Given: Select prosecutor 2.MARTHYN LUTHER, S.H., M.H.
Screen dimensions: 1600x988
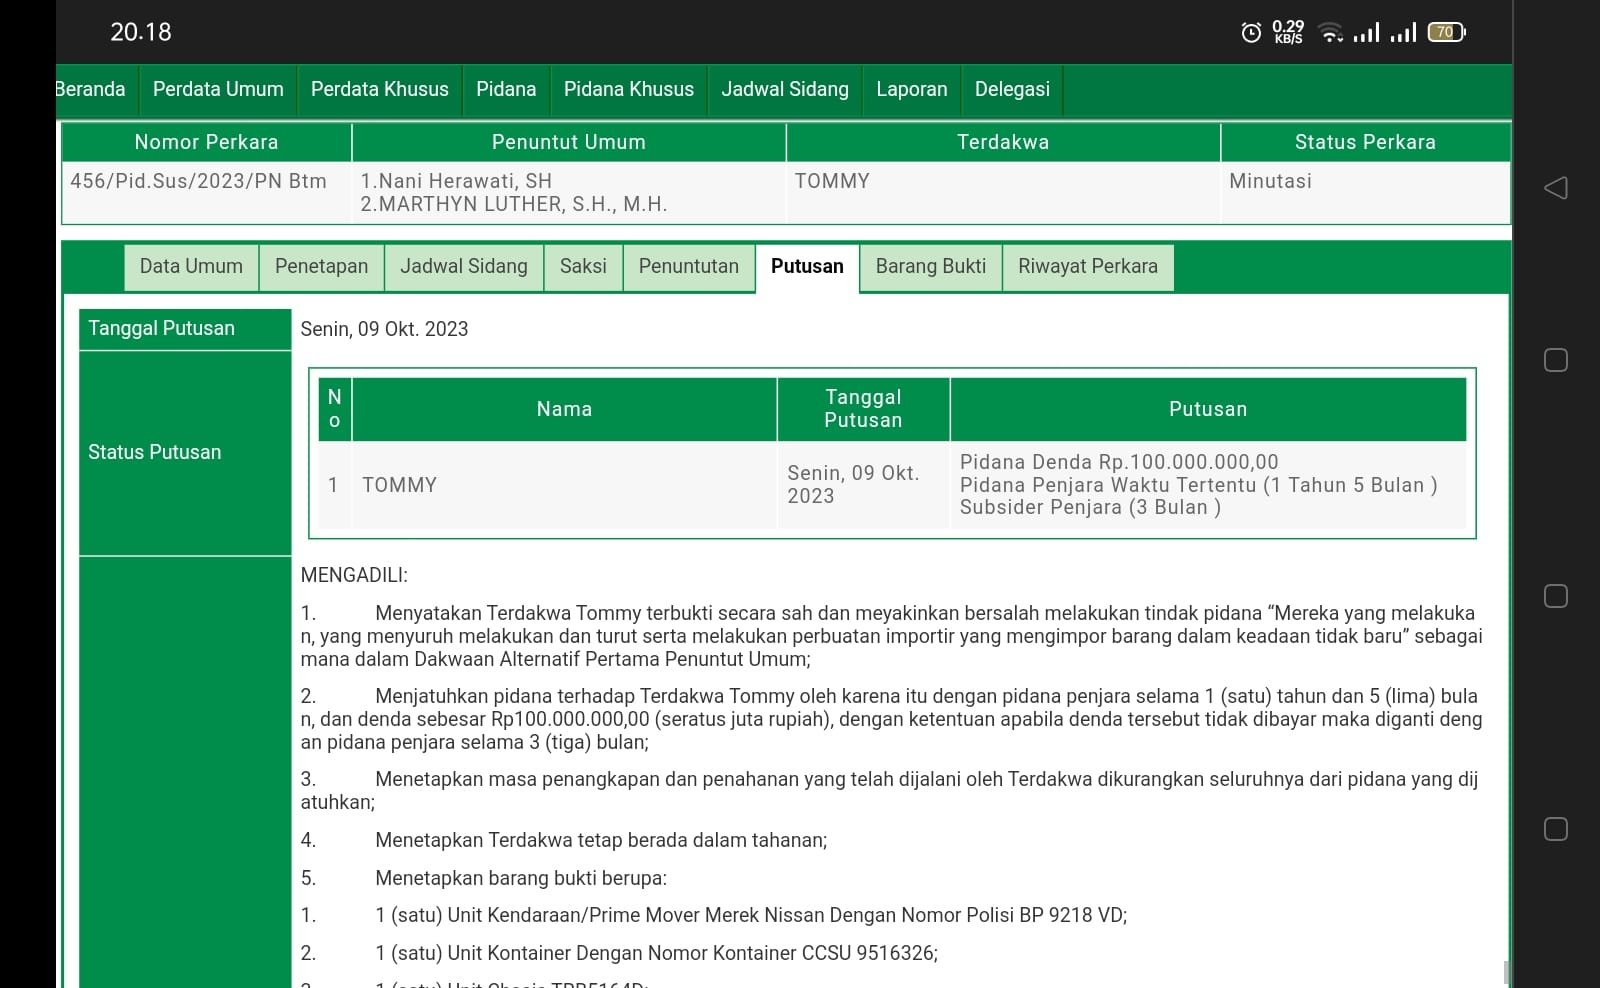Looking at the screenshot, I should 514,204.
